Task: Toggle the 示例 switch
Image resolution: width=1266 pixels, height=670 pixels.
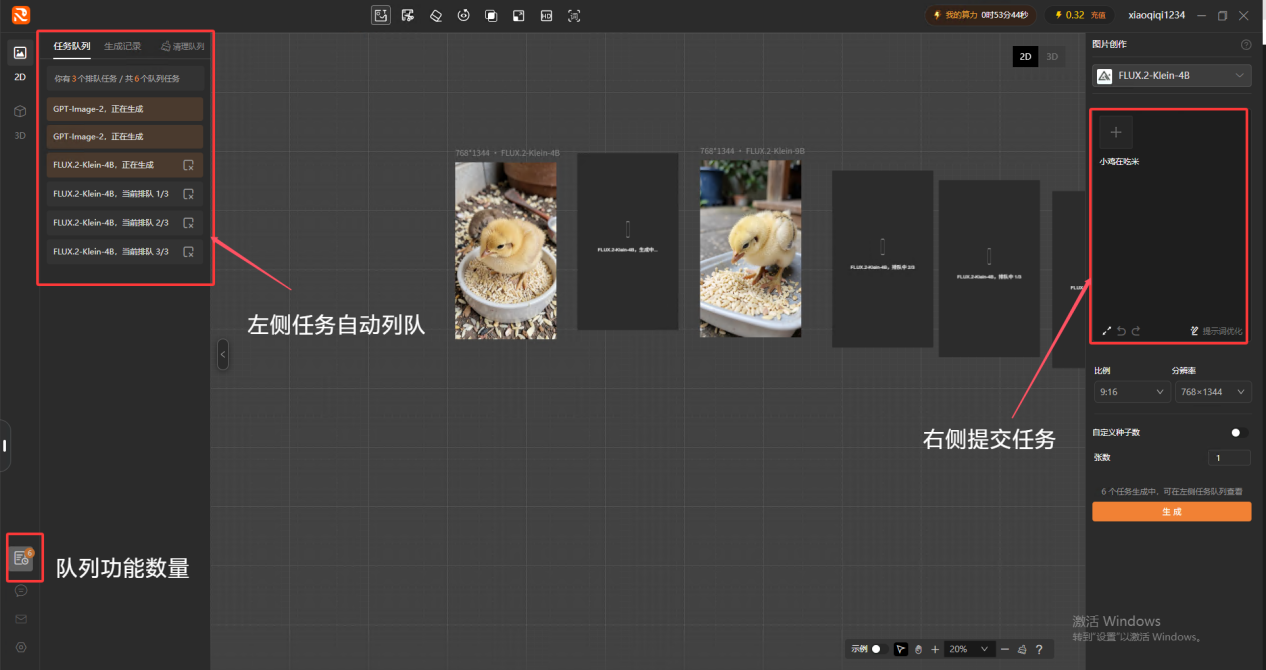Action: [x=879, y=649]
